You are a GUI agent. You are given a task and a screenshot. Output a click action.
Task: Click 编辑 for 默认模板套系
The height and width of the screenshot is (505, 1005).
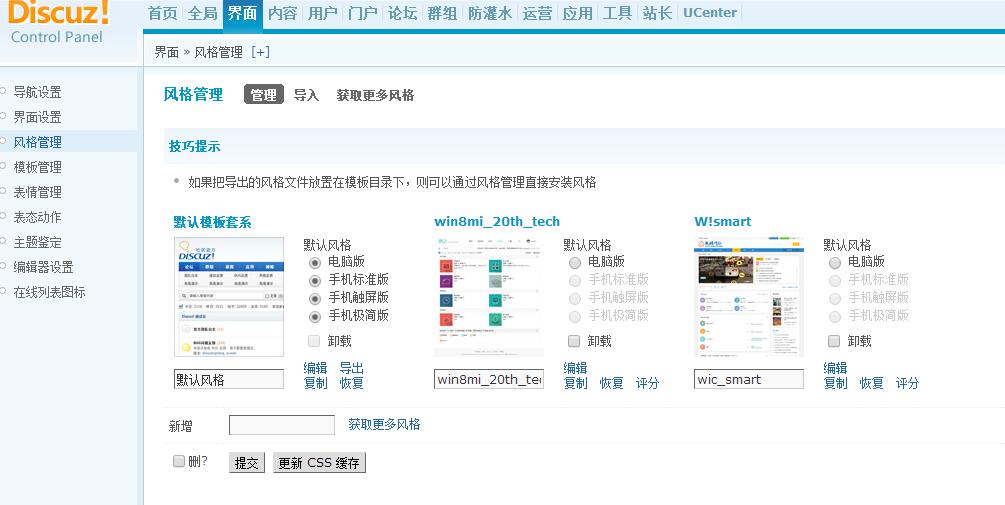click(315, 368)
